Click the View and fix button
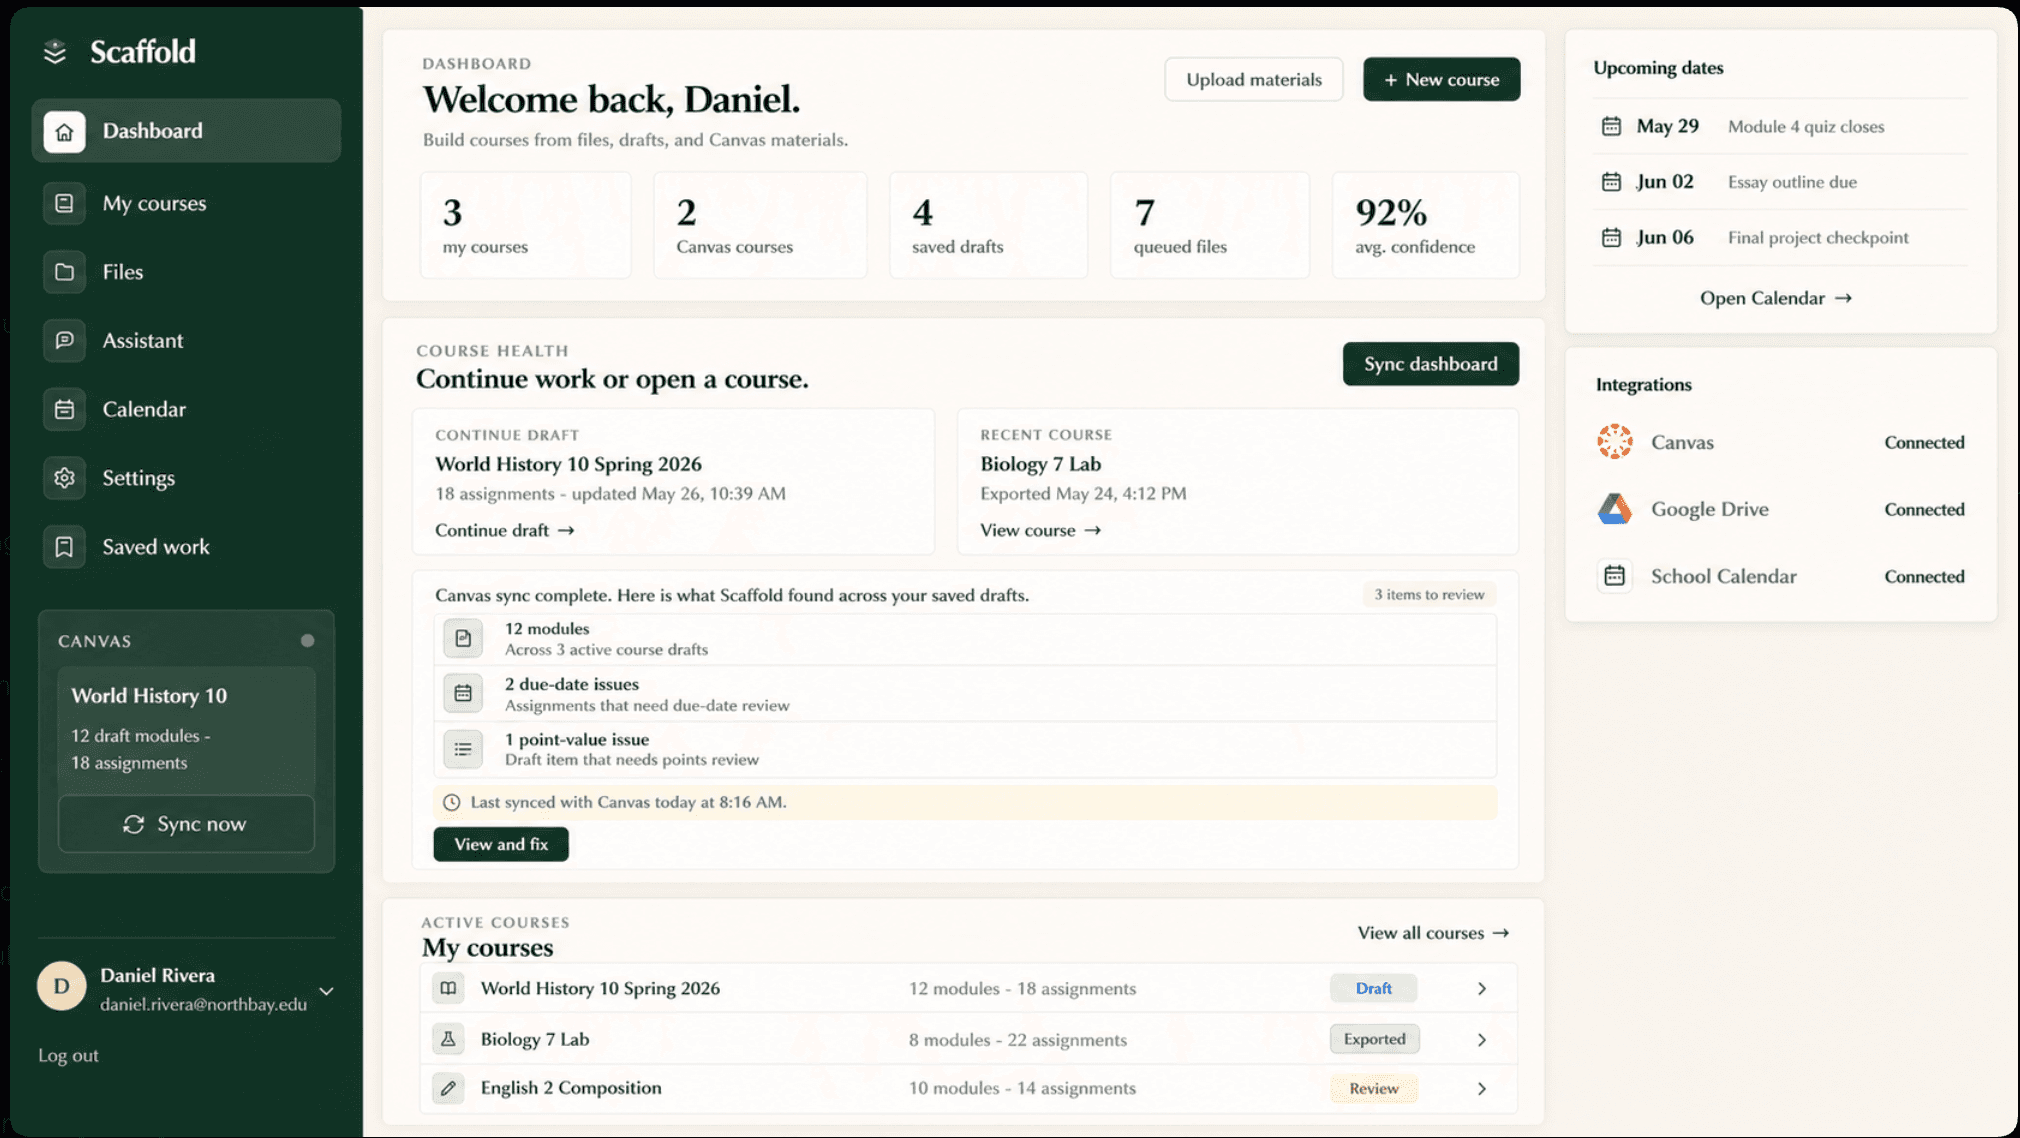Screen dimensions: 2020x1138 (x=501, y=844)
